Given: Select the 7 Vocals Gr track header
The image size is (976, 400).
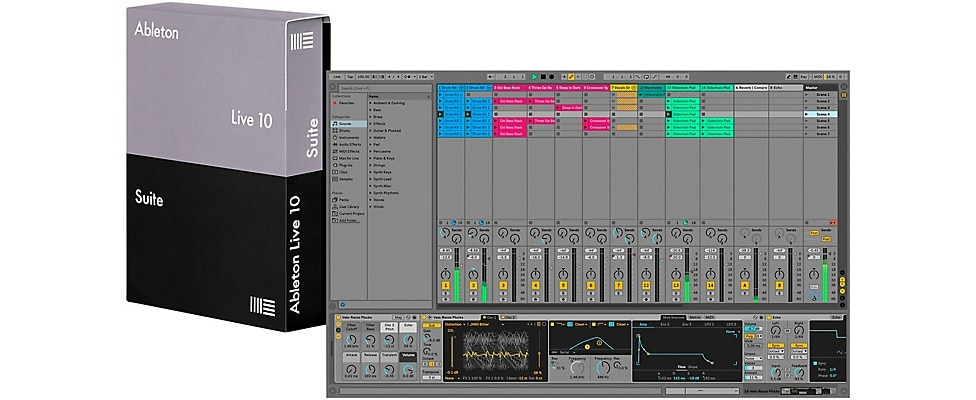Looking at the screenshot, I should (x=624, y=88).
